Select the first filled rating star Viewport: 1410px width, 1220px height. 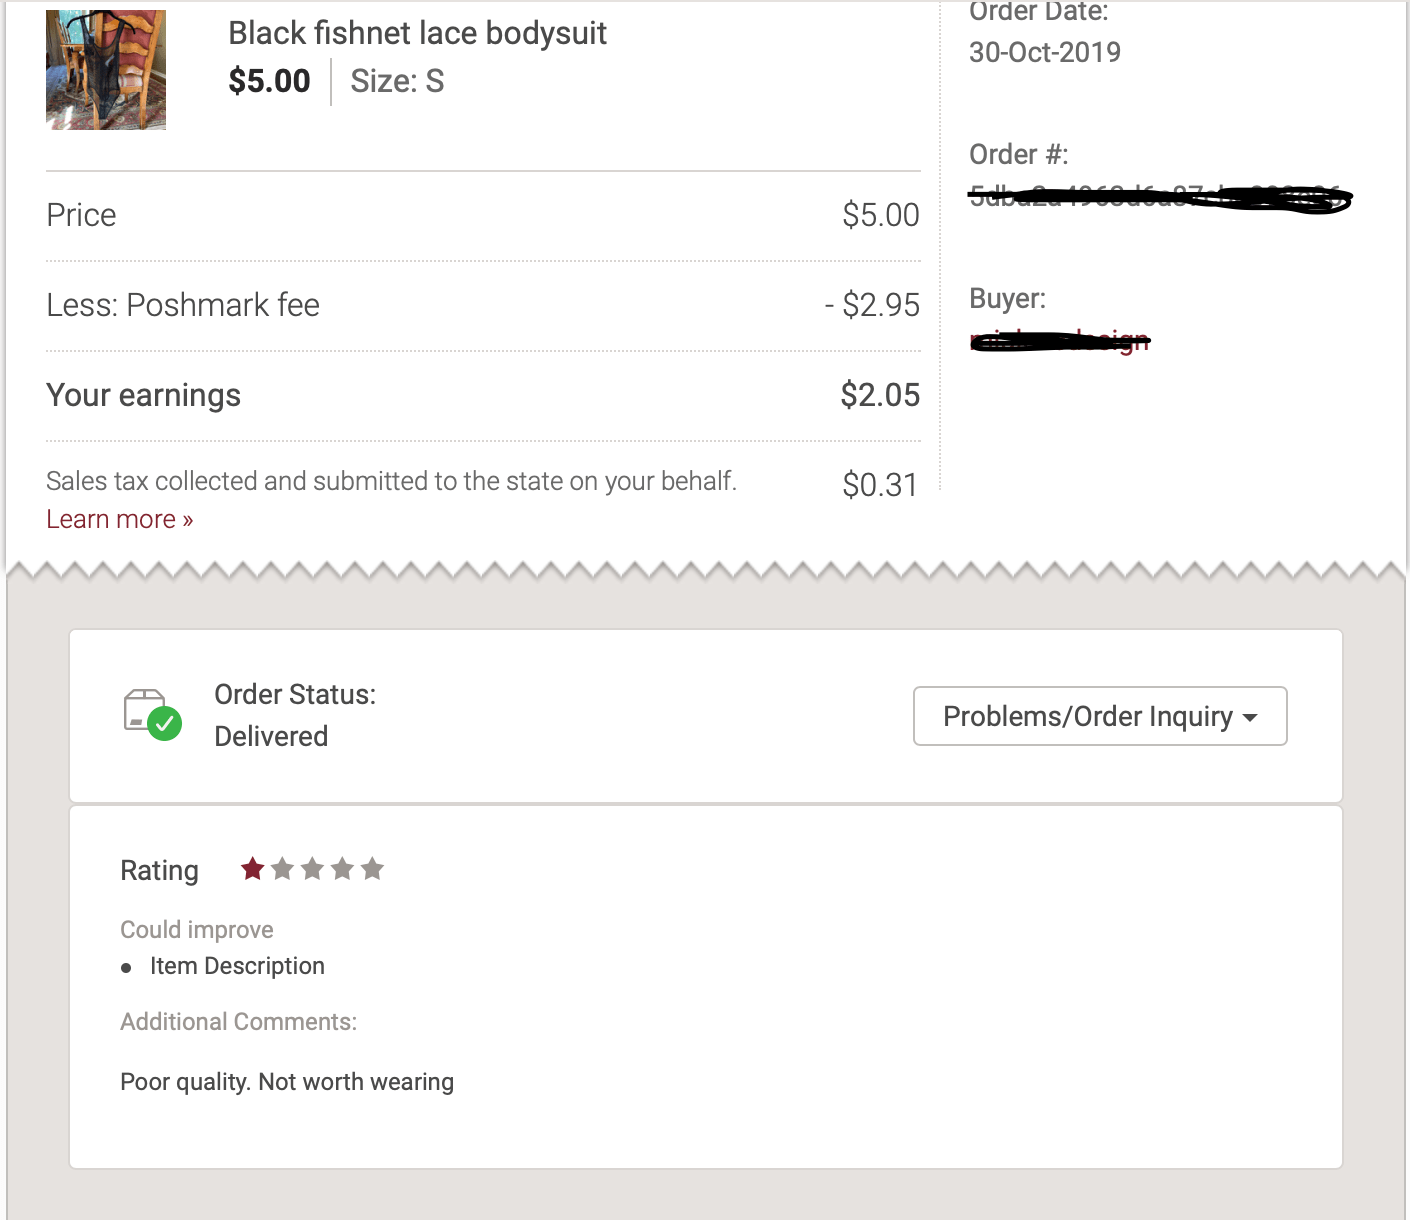coord(252,869)
